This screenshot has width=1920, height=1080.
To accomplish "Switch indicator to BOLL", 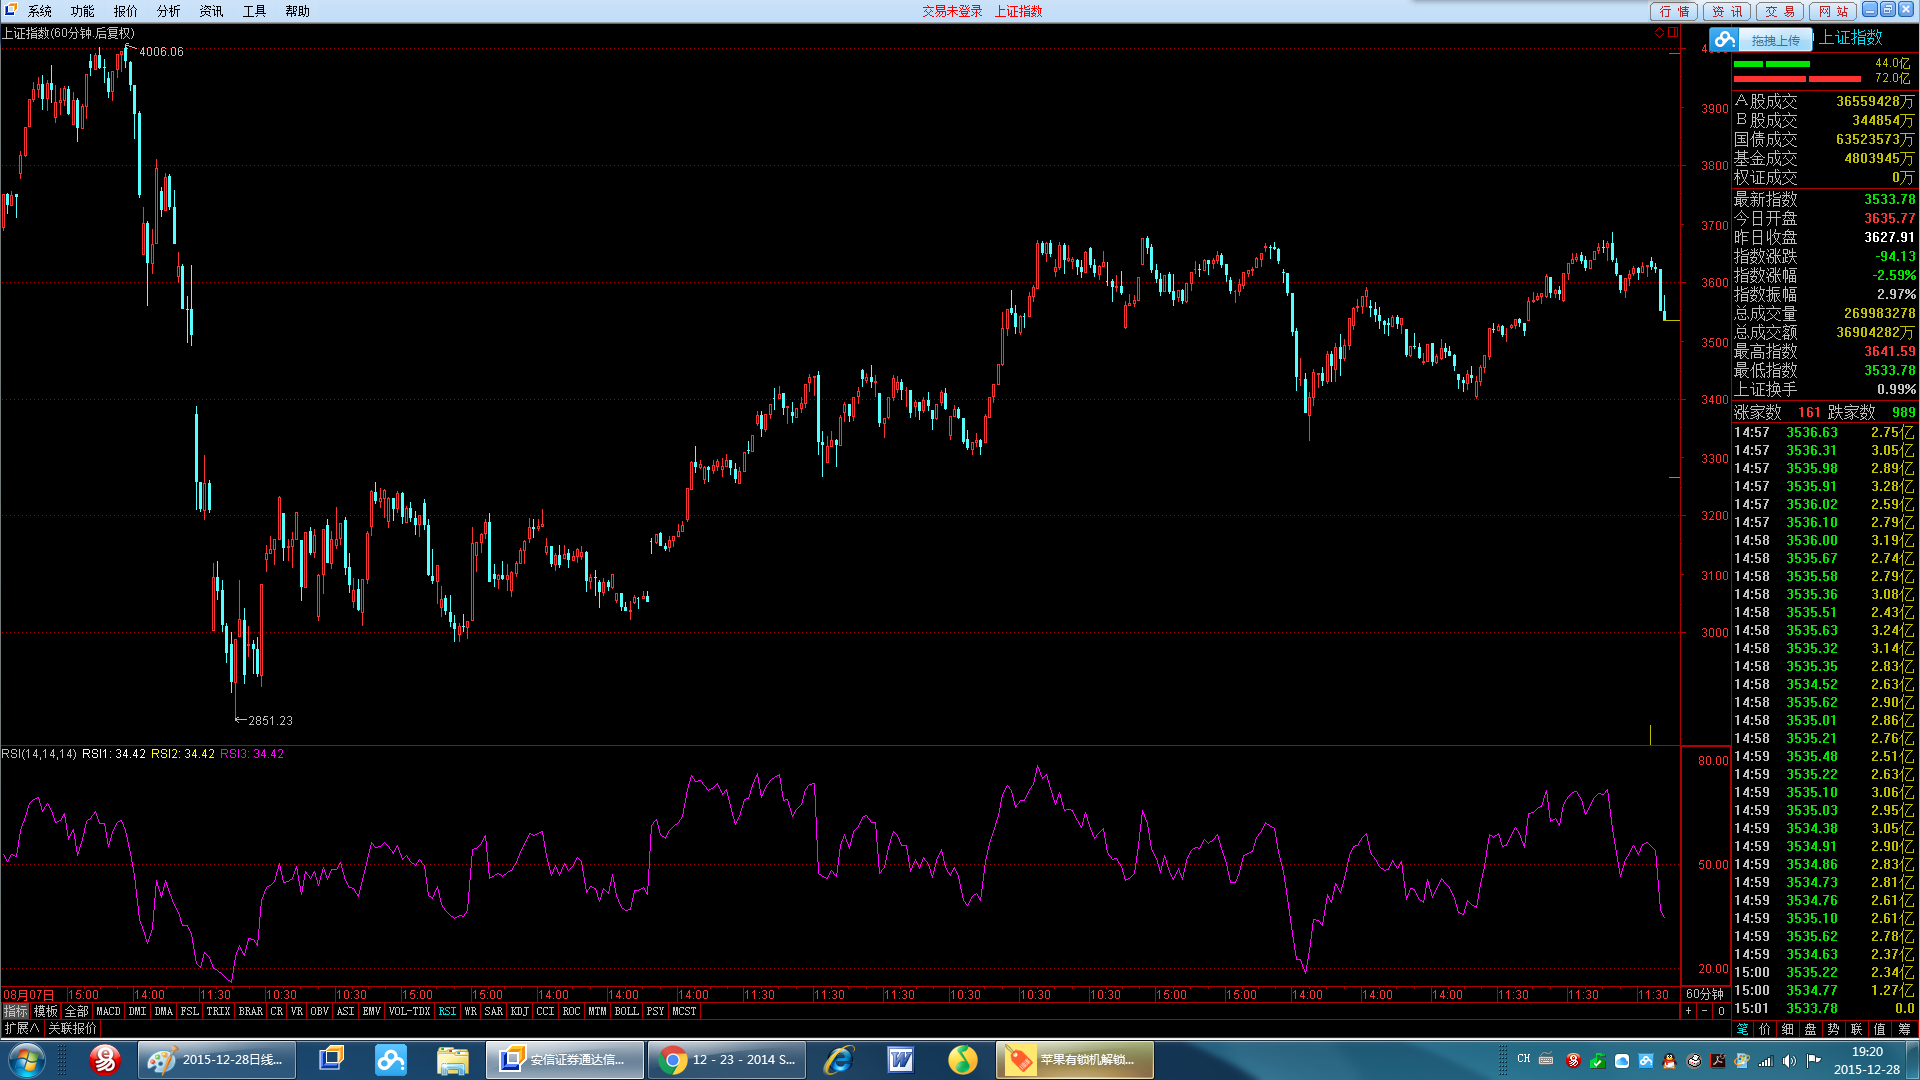I will coord(627,1011).
